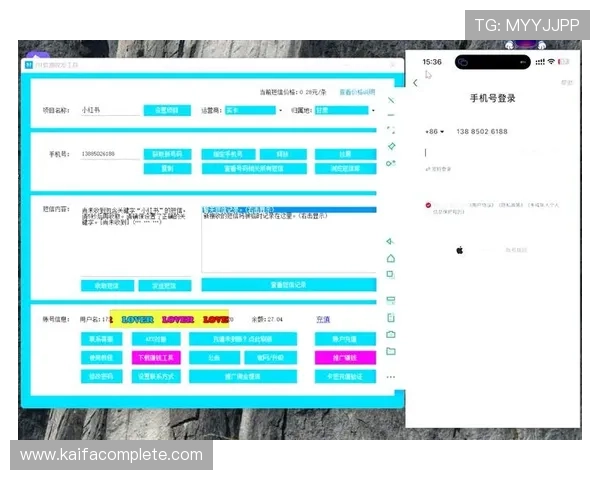Open the folder icon in emulator sidebar
The height and width of the screenshot is (480, 600).
(391, 352)
